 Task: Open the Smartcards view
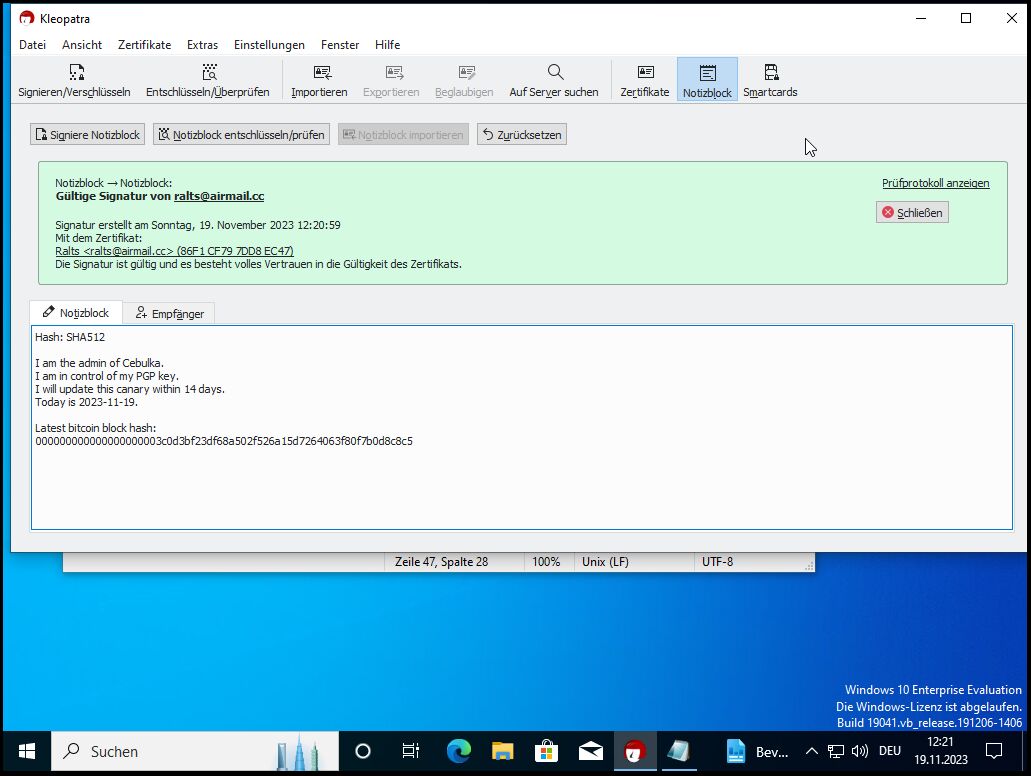(x=770, y=80)
